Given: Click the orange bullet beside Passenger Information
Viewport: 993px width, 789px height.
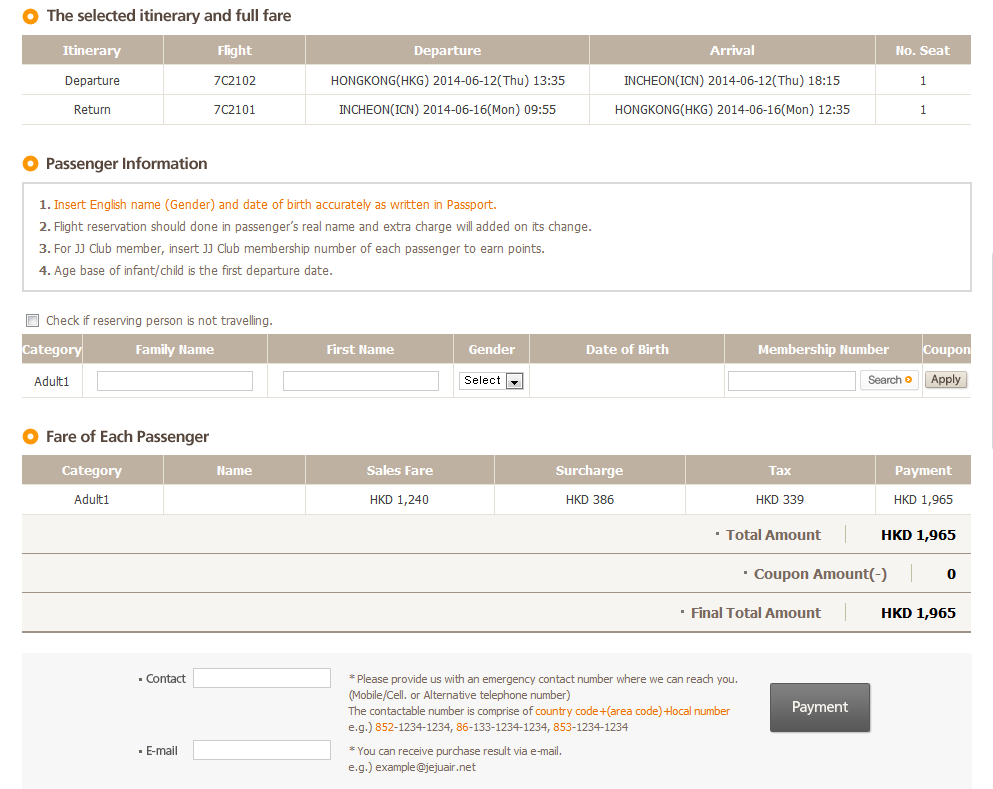Looking at the screenshot, I should (x=31, y=164).
